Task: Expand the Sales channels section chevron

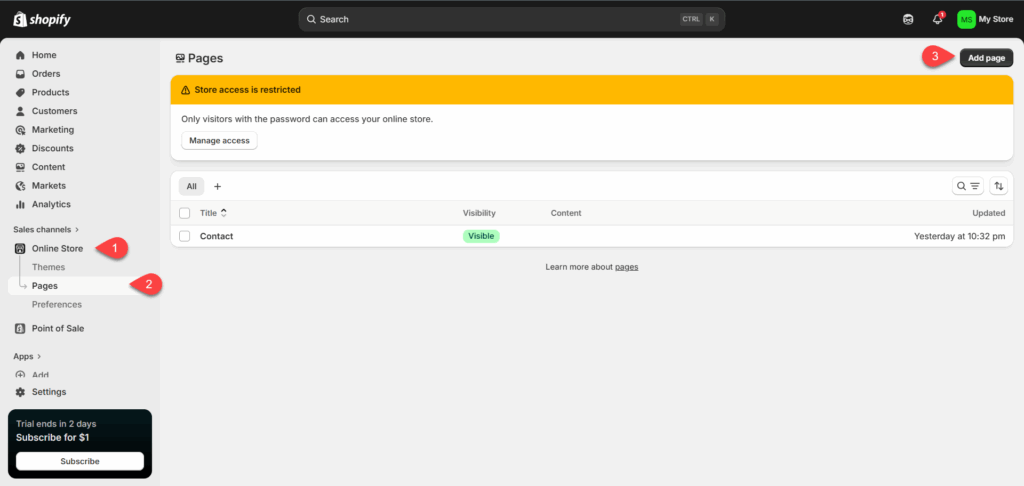Action: point(77,230)
